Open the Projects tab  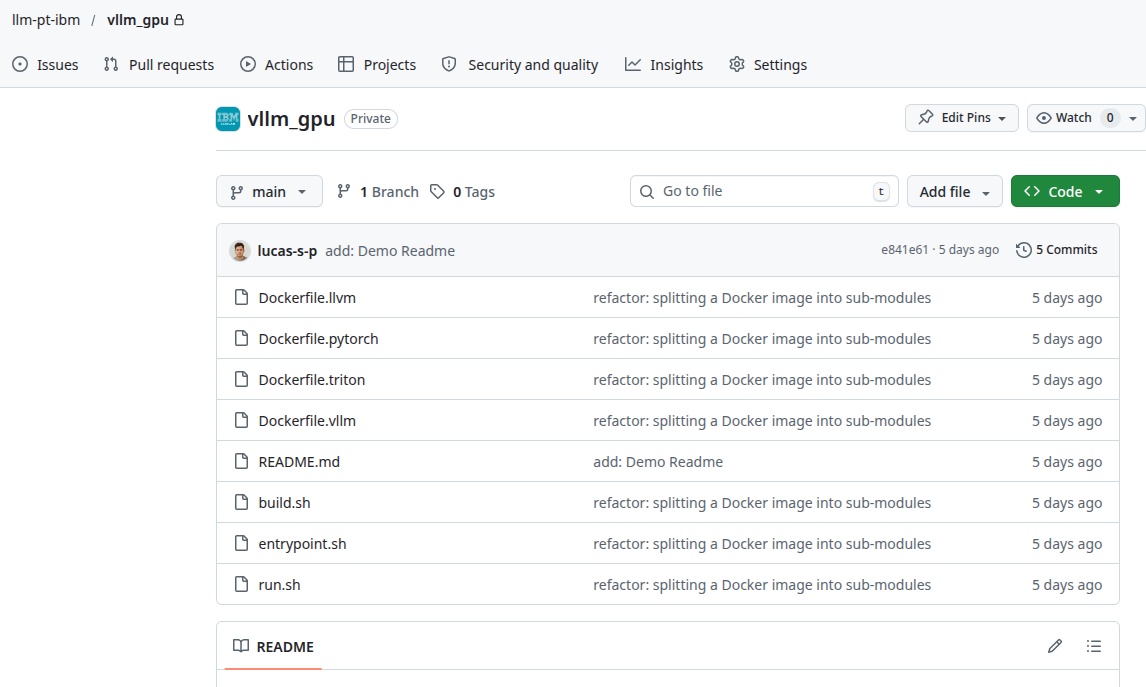pos(377,64)
